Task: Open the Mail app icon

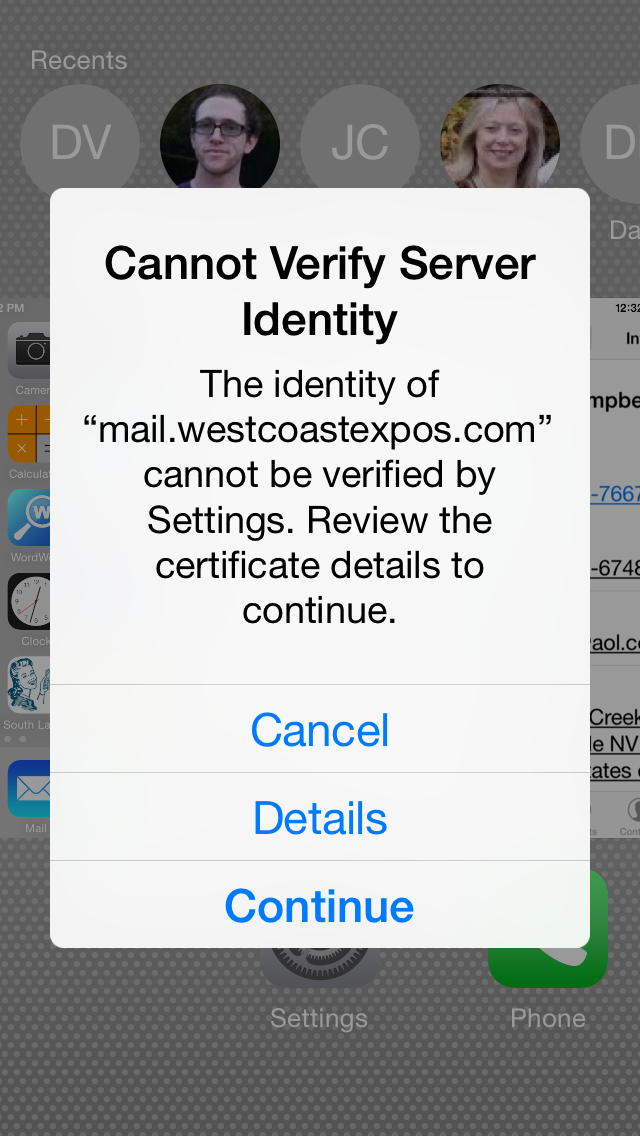Action: click(29, 788)
